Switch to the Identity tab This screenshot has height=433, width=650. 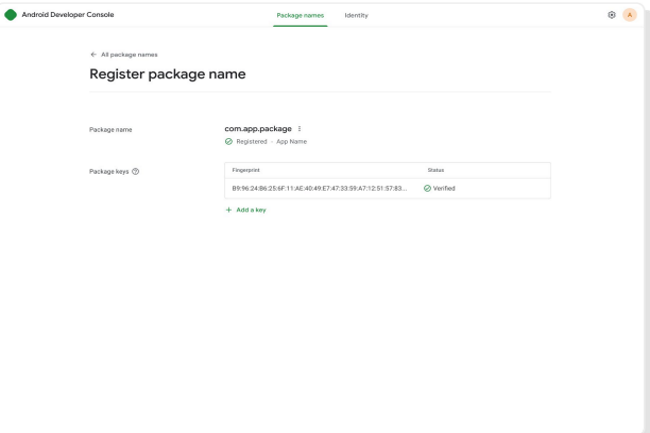coord(356,15)
